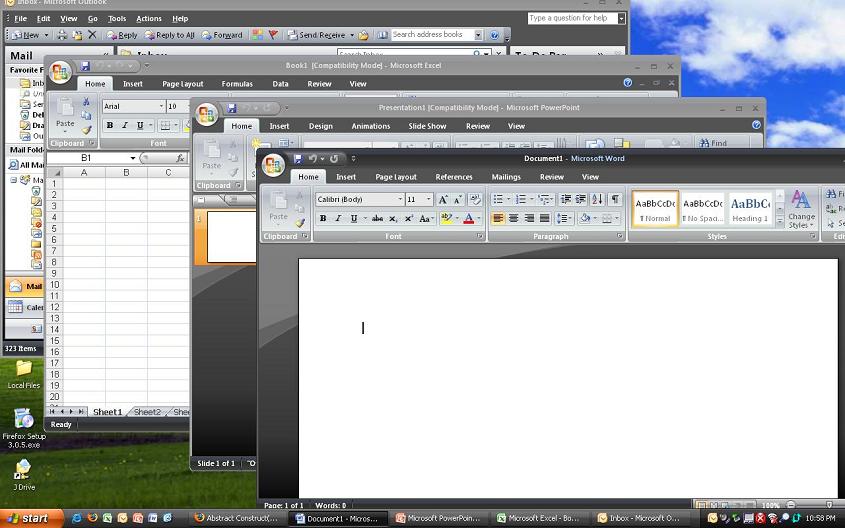Toggle Subscript in the Word ribbon
The width and height of the screenshot is (845, 528).
[393, 218]
